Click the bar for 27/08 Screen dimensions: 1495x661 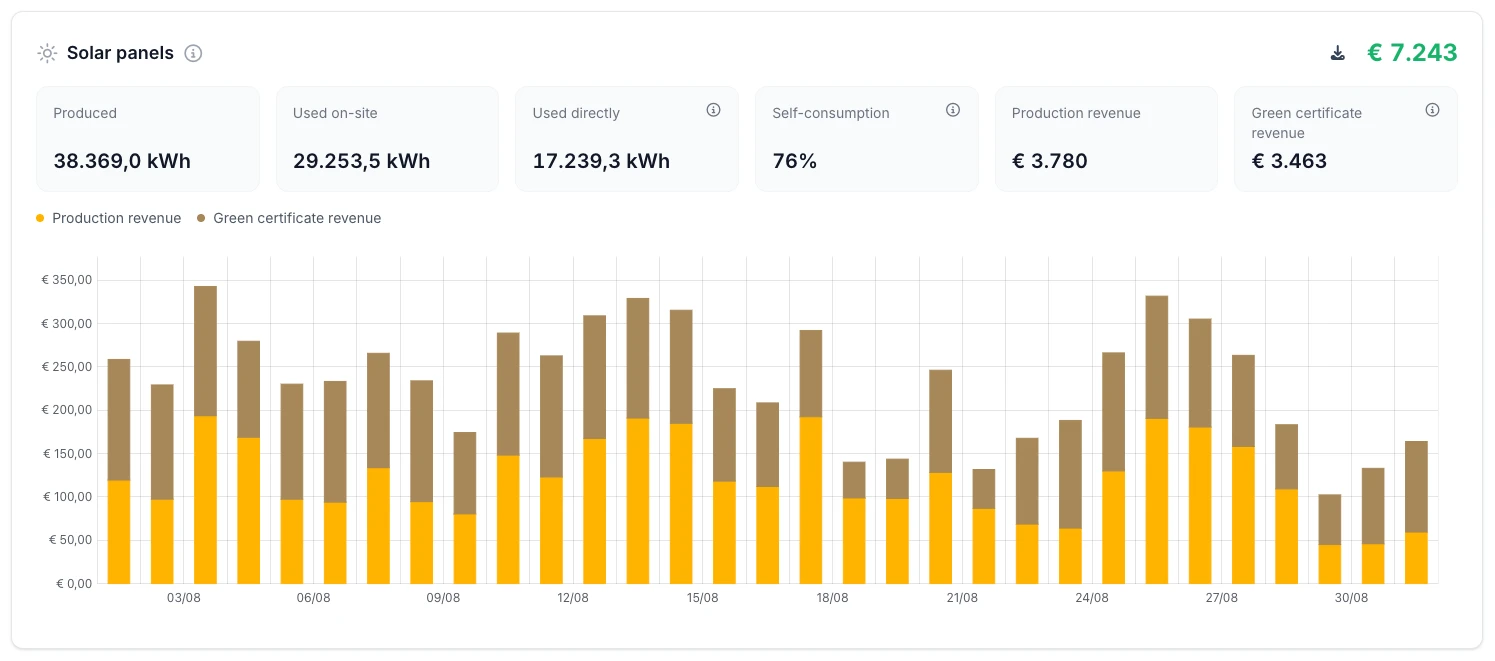pos(1243,469)
